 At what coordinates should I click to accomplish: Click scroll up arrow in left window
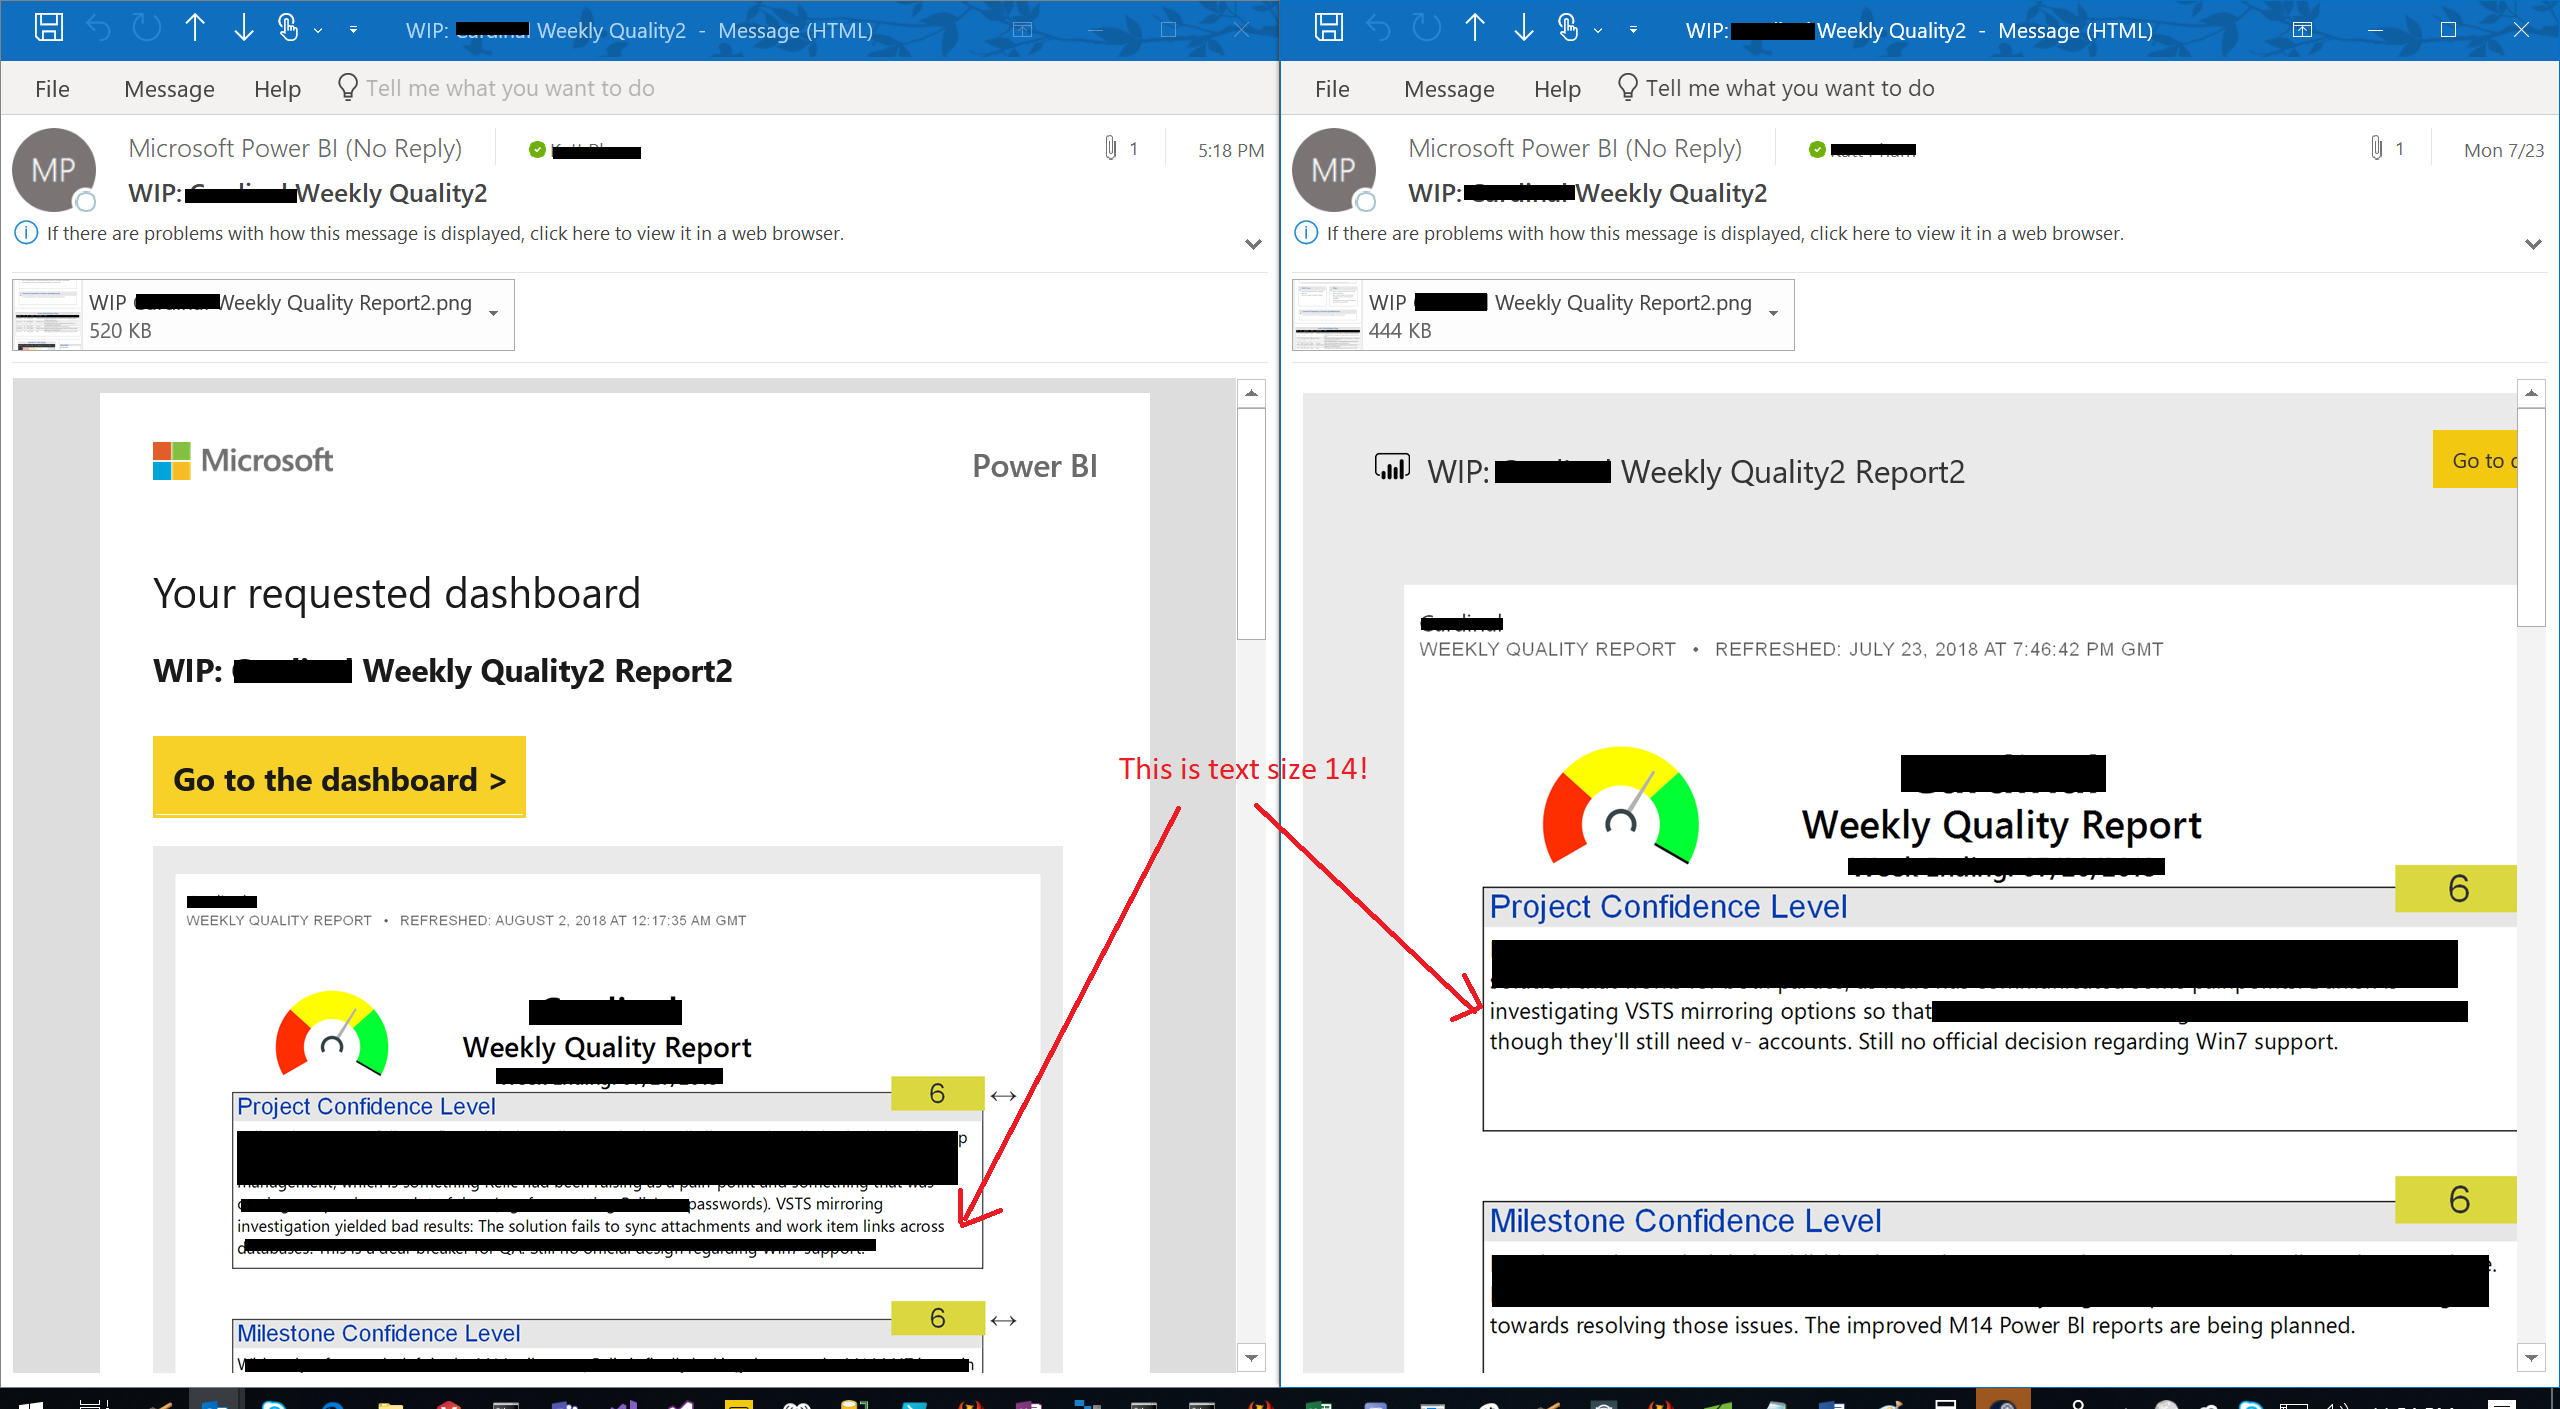pos(1251,393)
